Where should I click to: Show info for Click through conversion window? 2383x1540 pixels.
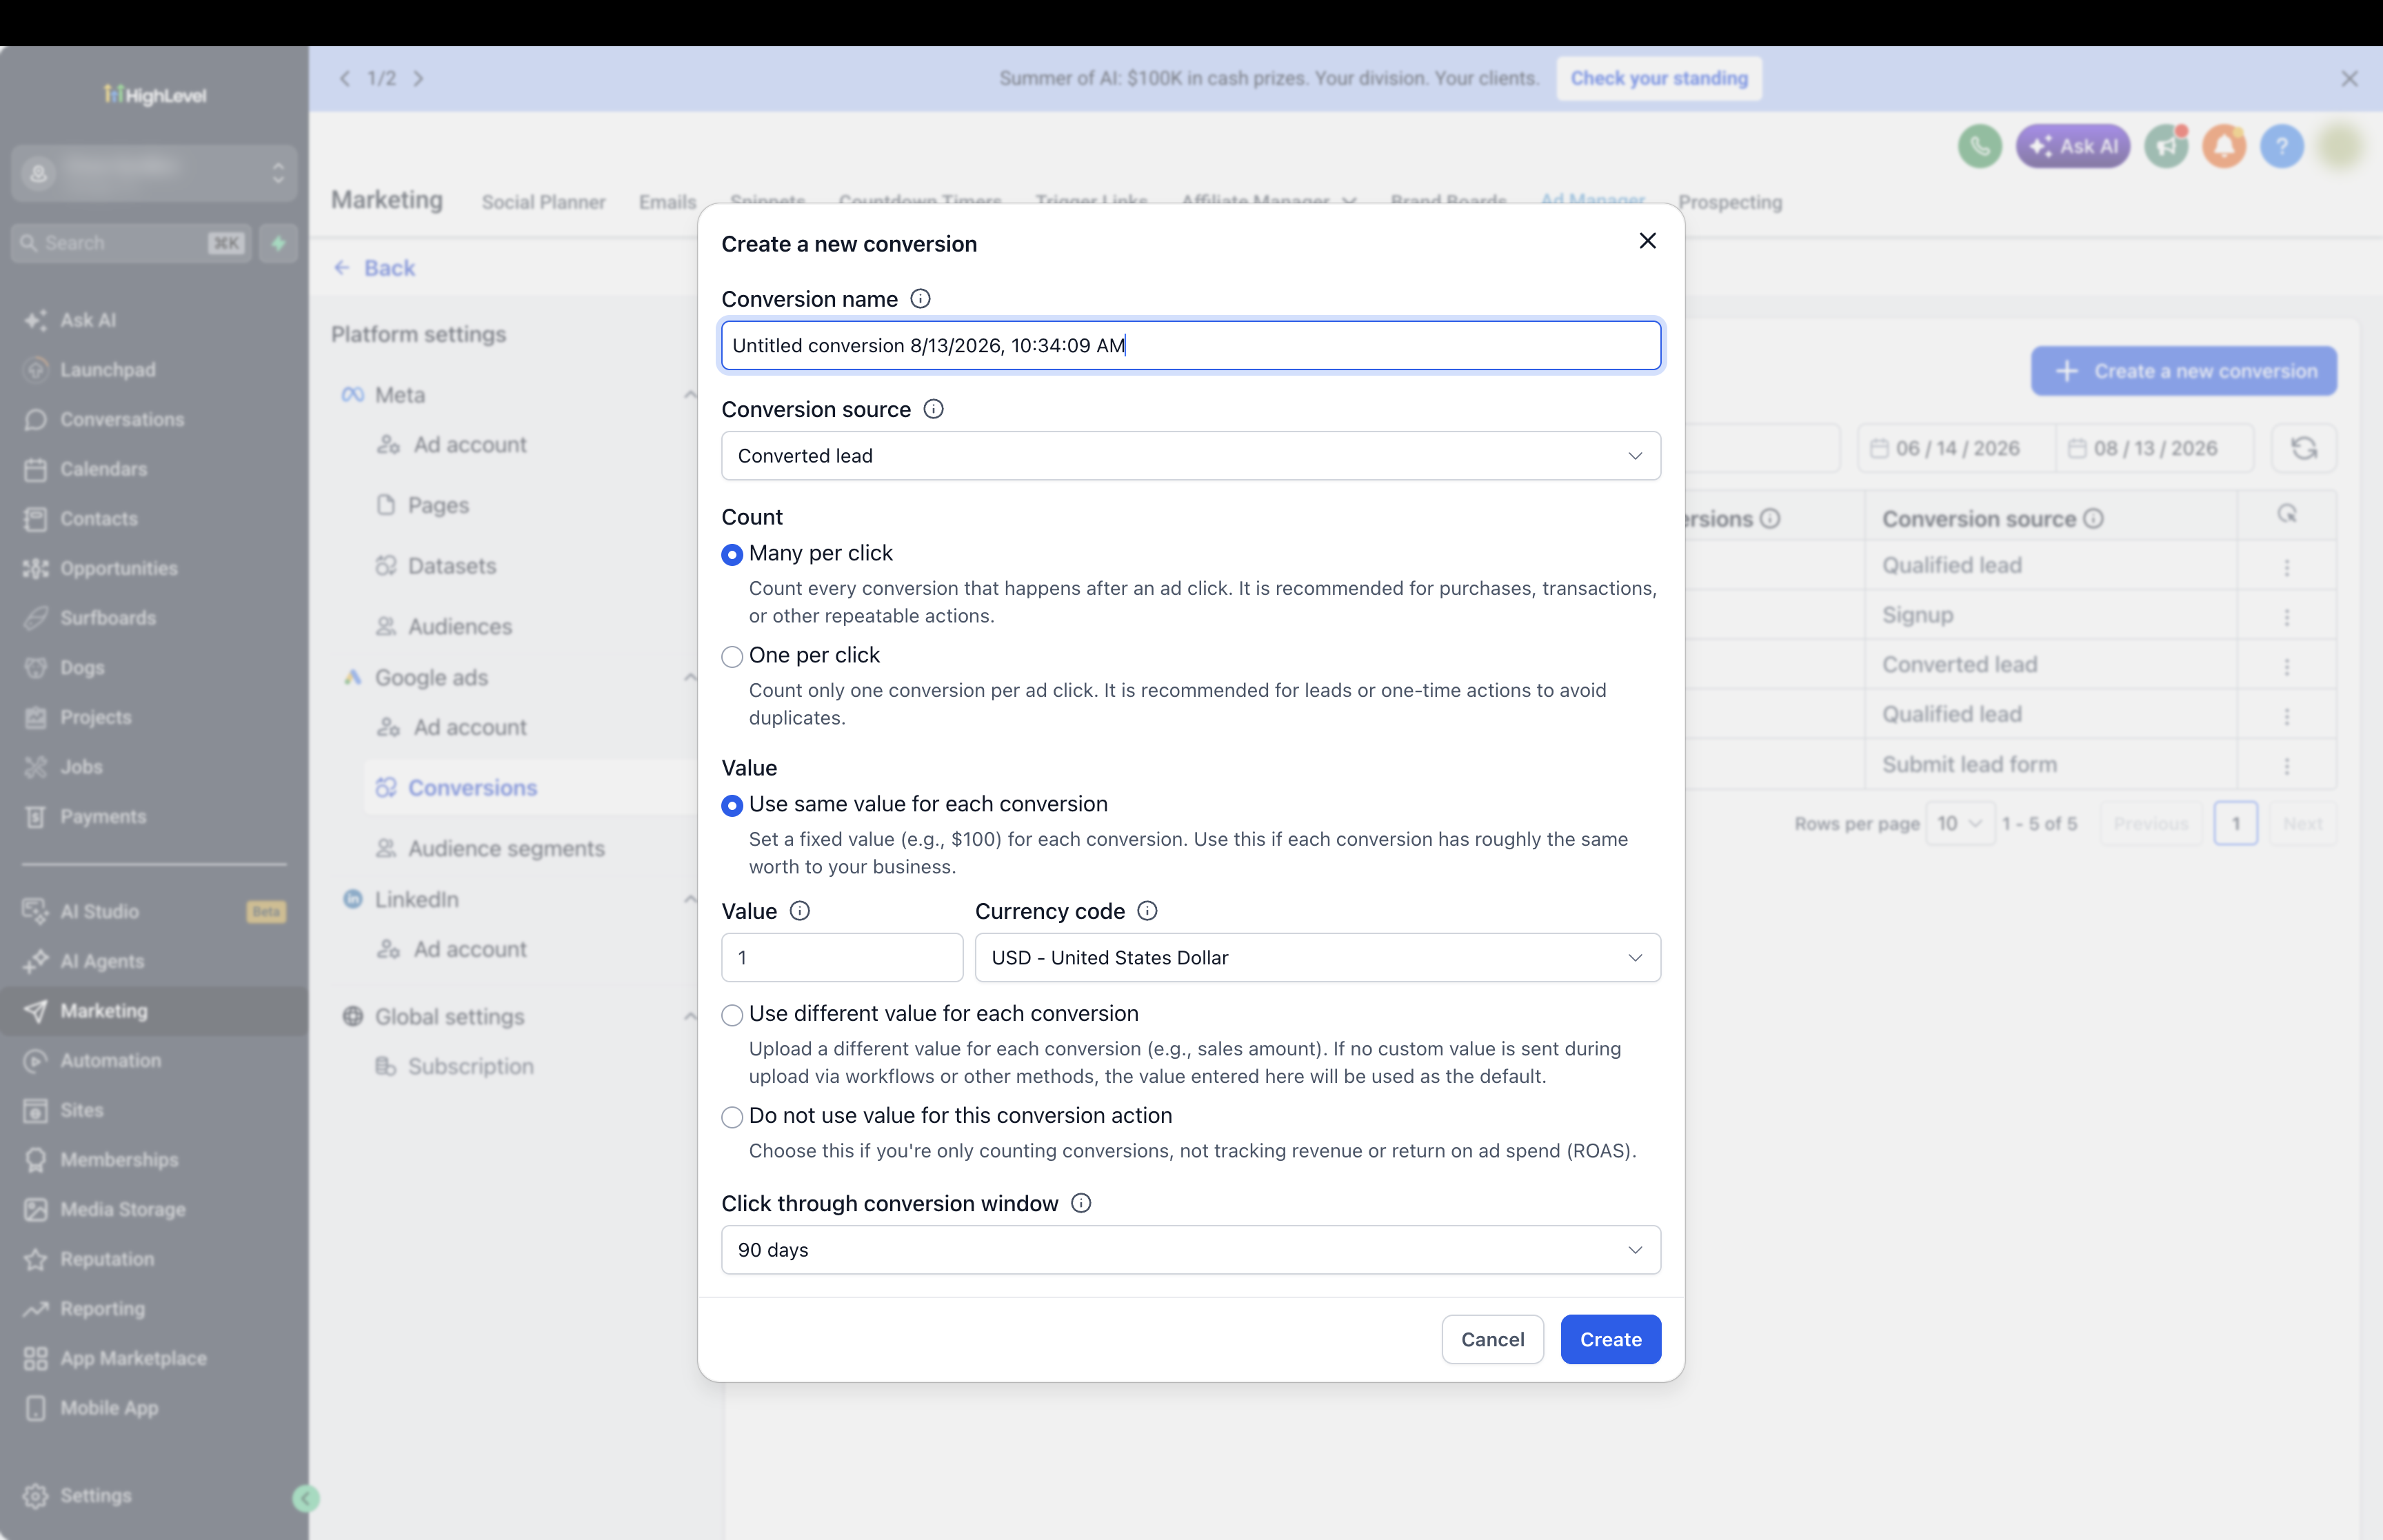(x=1080, y=1203)
